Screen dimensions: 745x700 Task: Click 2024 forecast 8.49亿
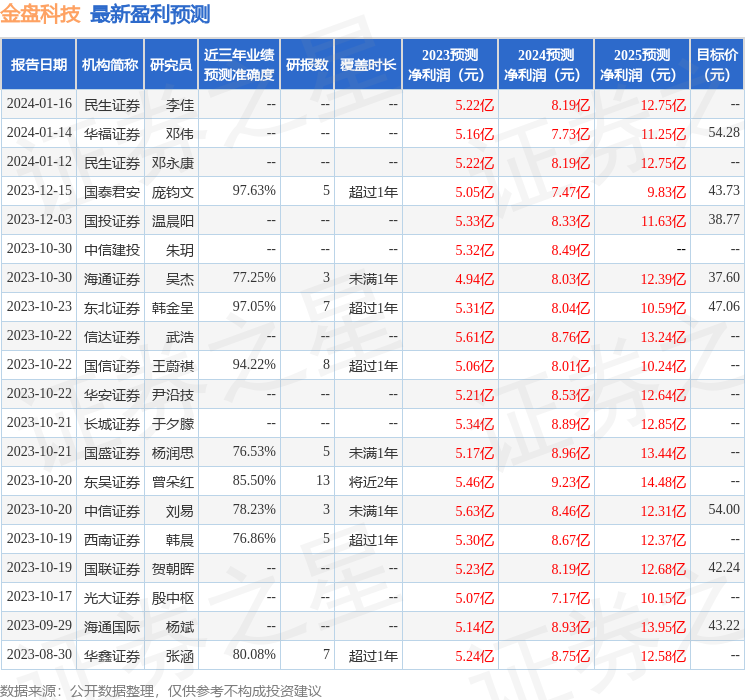coord(571,250)
